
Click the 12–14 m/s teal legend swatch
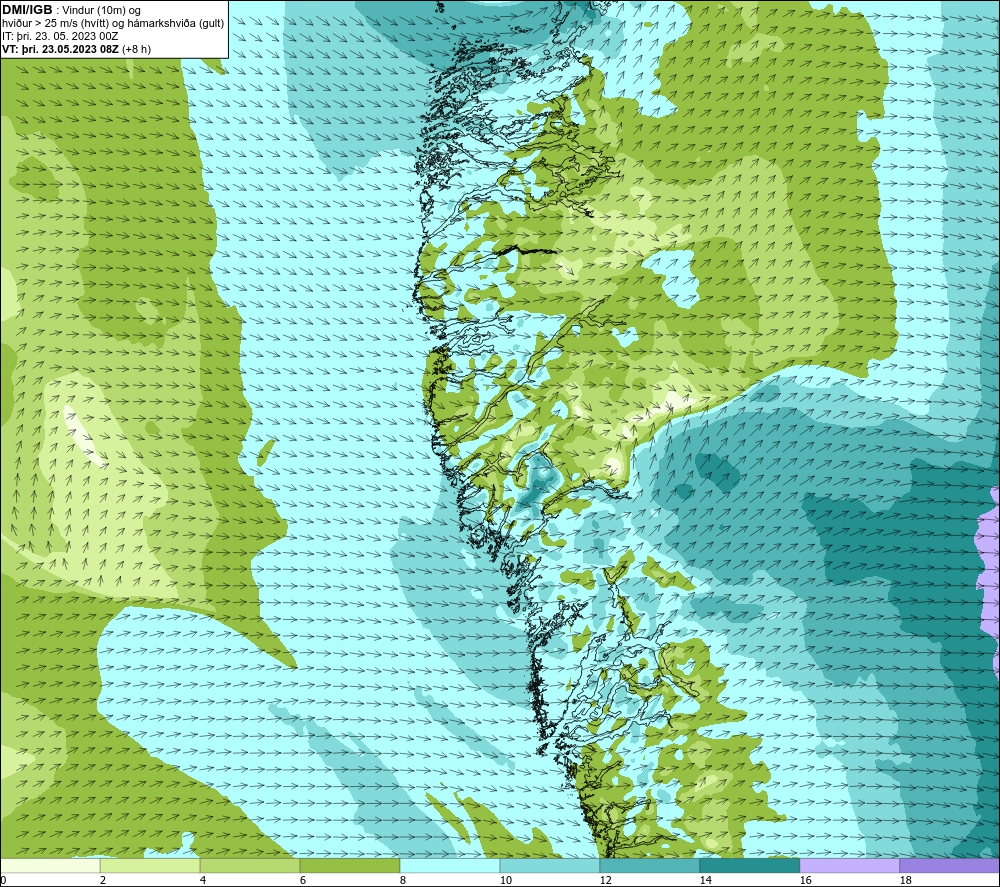649,866
